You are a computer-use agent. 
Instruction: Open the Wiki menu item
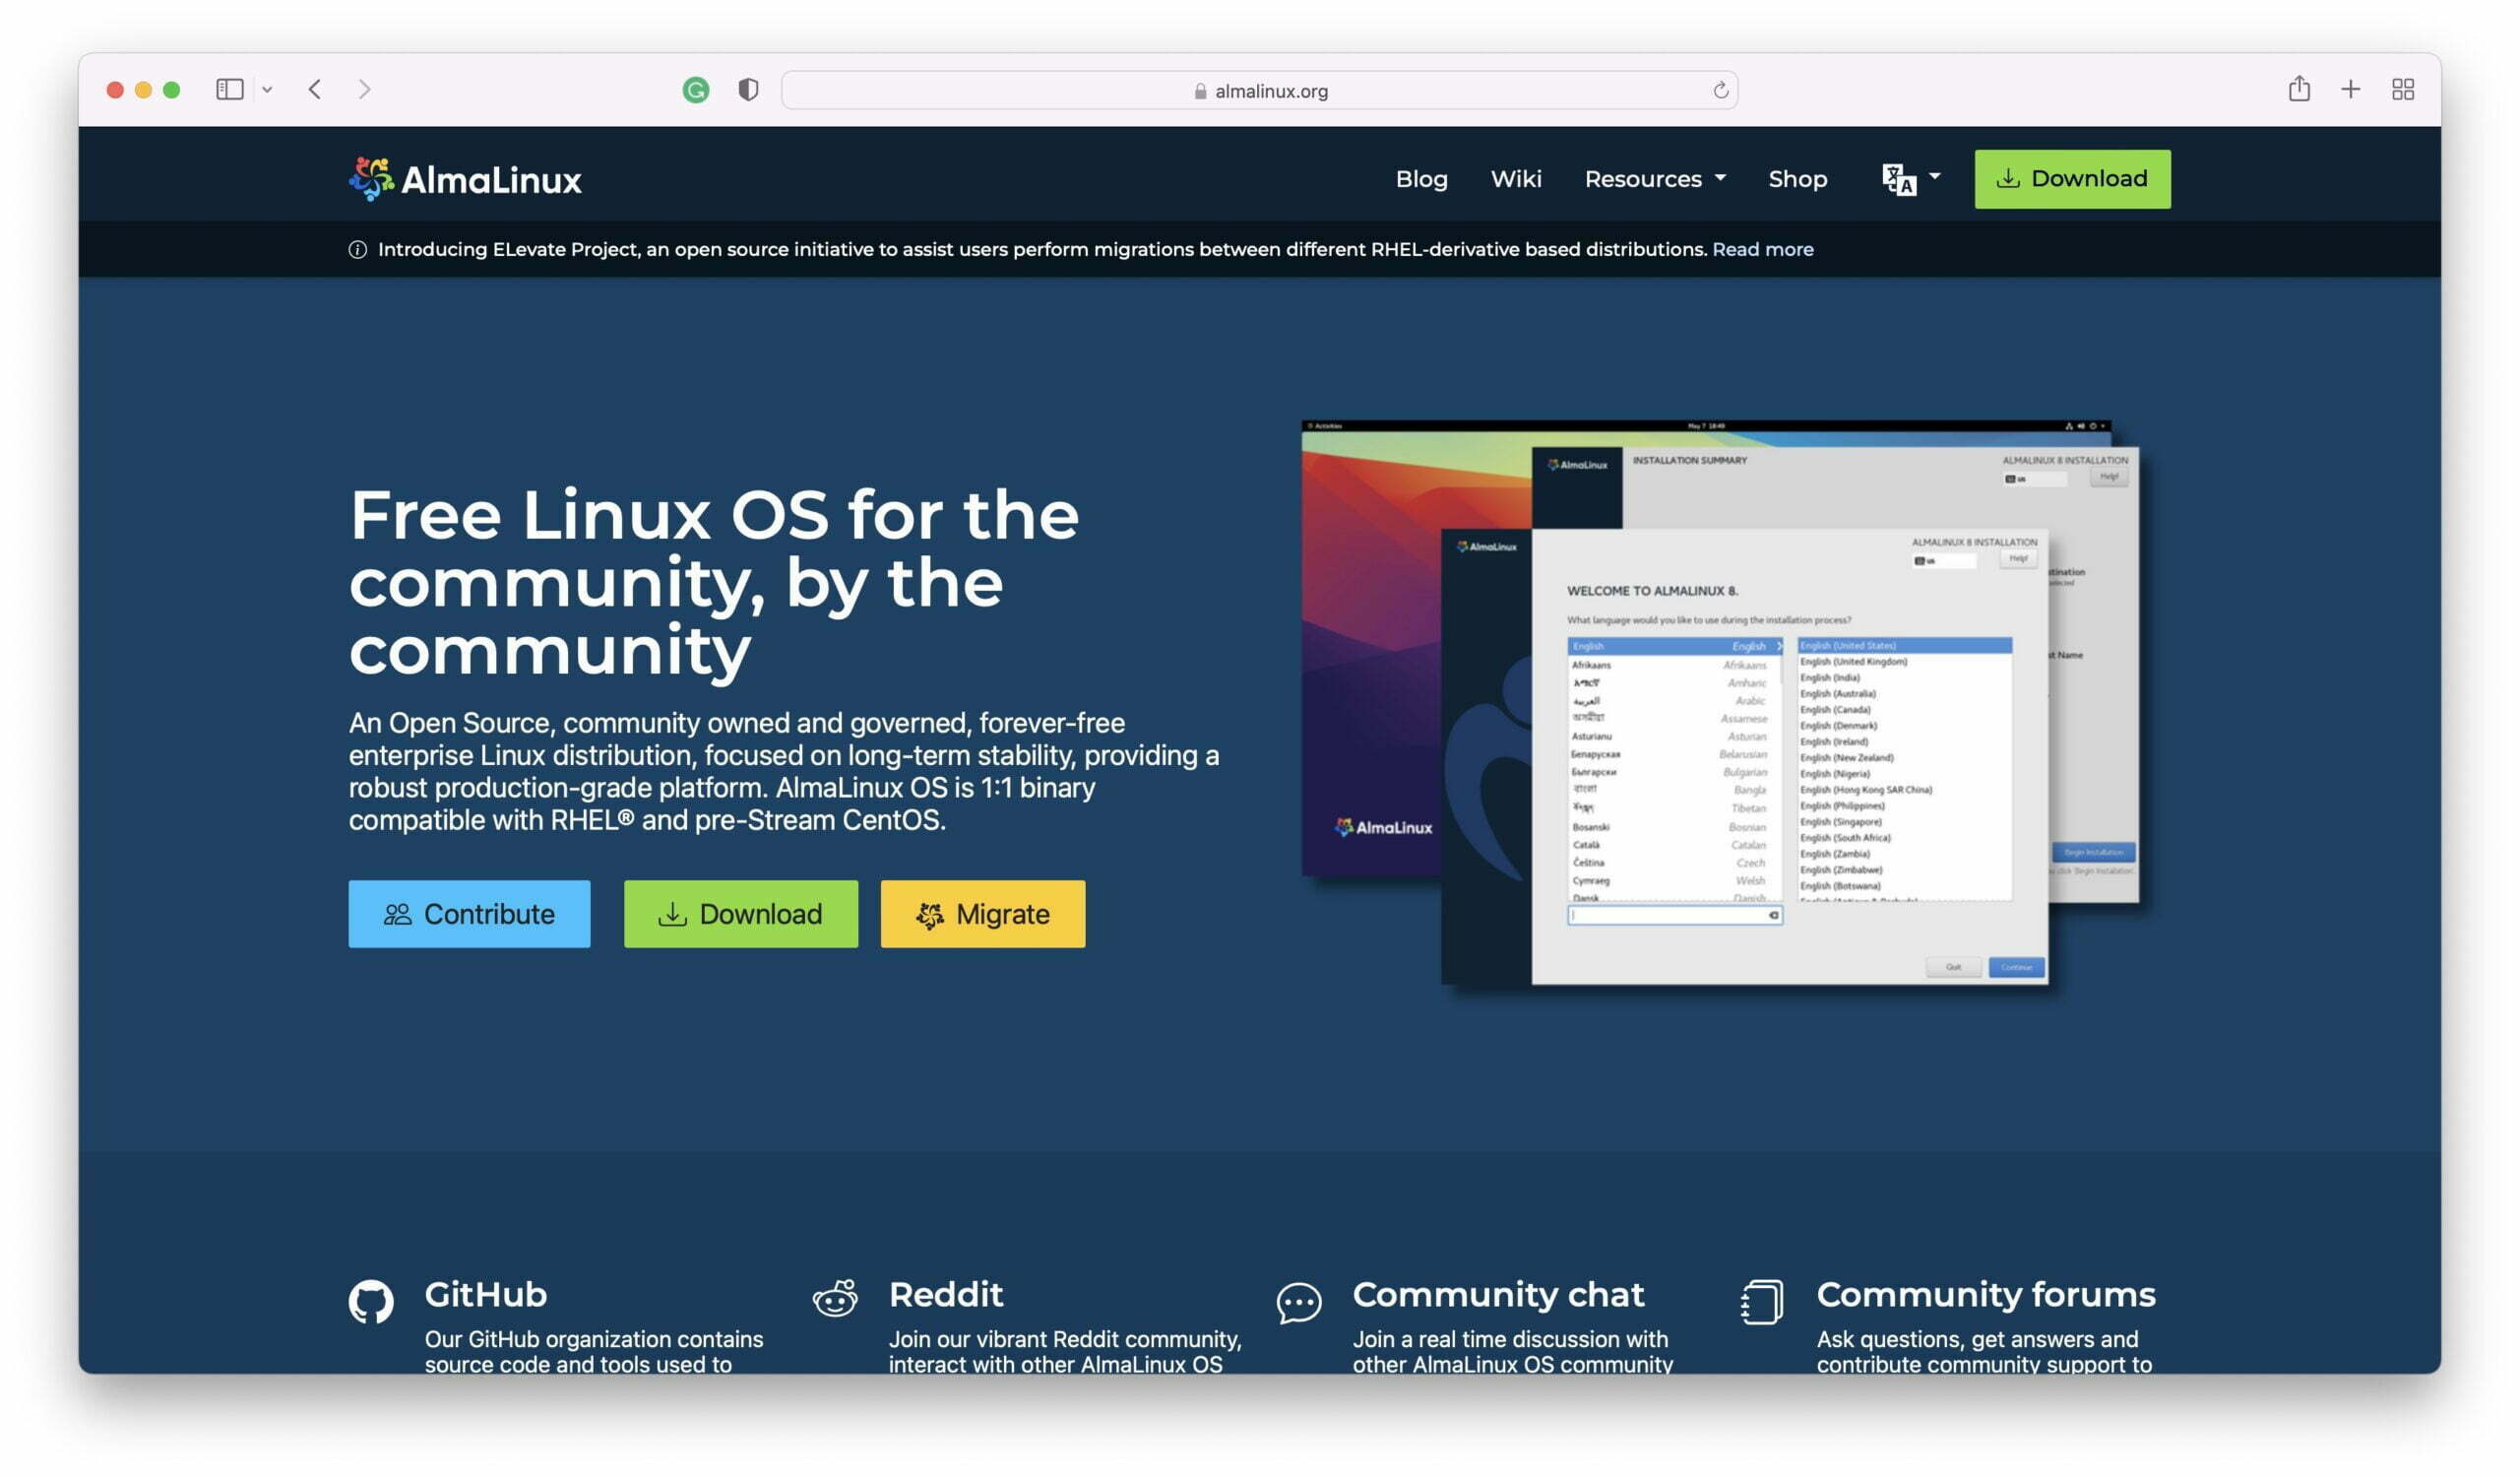[x=1516, y=179]
